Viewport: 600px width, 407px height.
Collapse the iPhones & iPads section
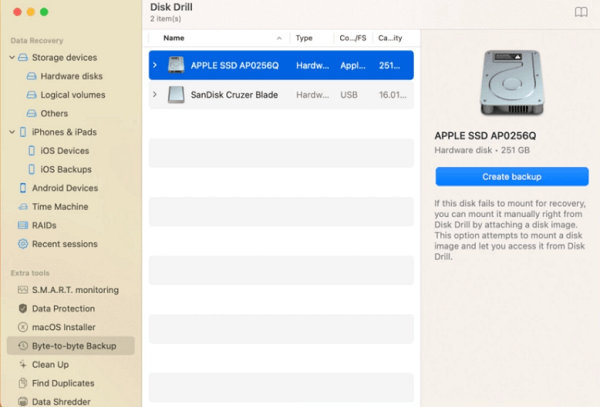click(11, 132)
